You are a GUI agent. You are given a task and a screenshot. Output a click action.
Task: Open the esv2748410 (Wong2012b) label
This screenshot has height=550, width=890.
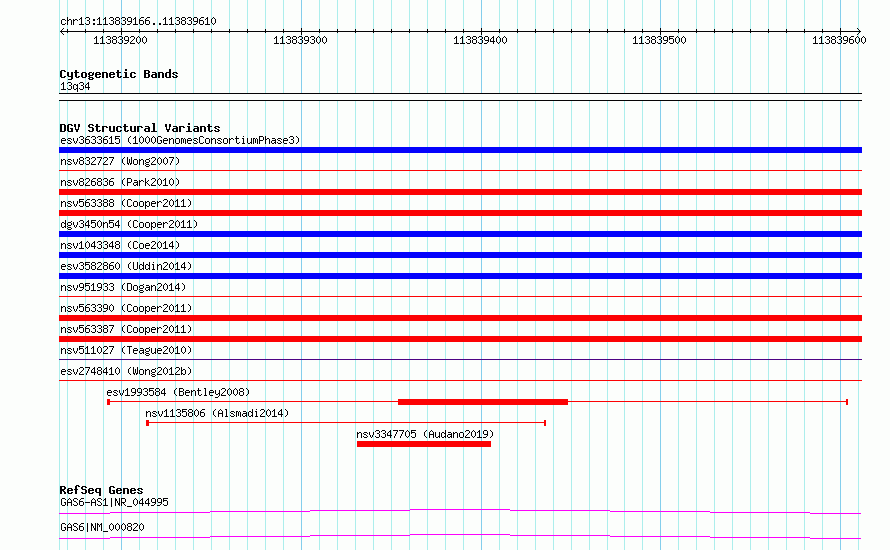click(126, 371)
